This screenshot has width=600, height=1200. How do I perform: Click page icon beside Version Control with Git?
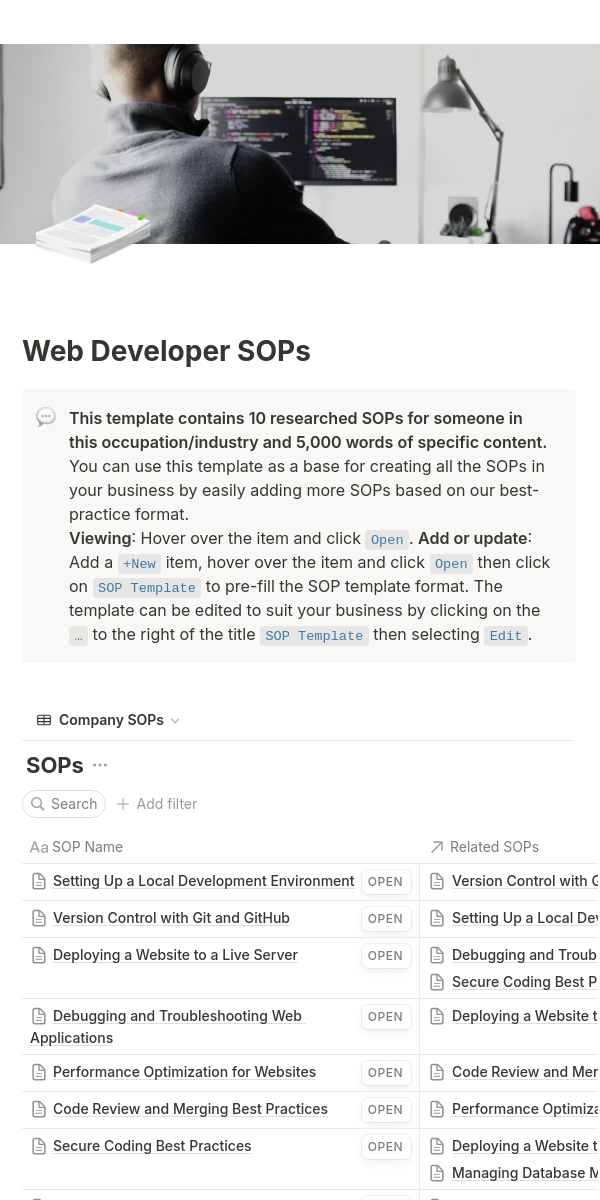pyautogui.click(x=39, y=918)
